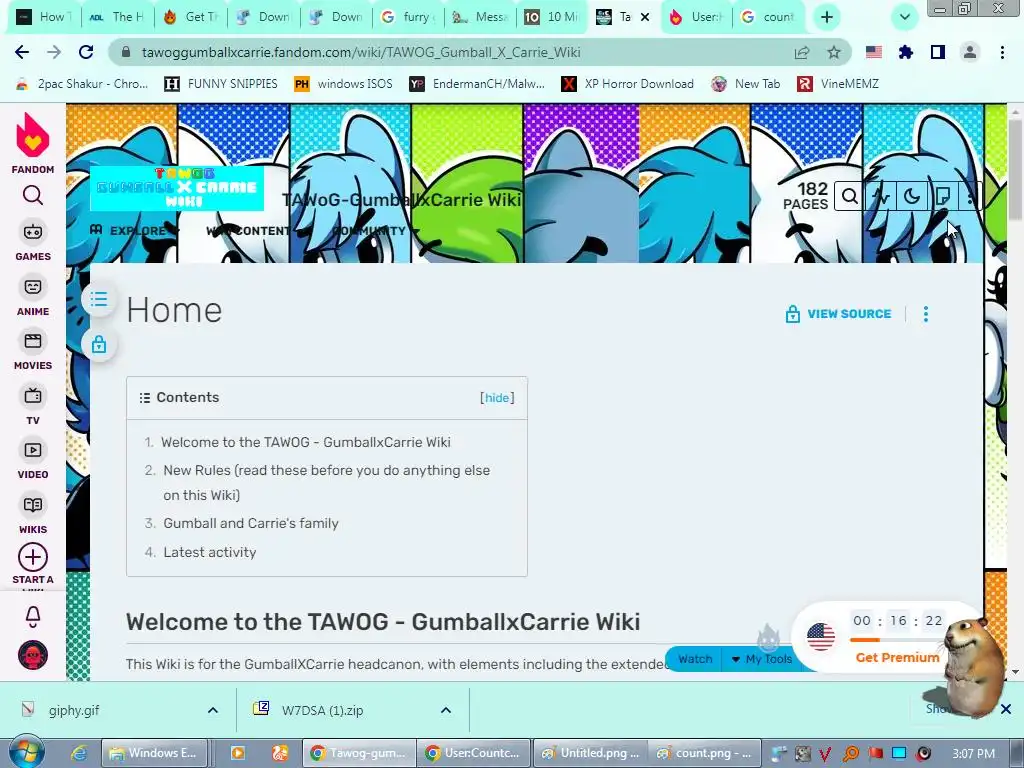Viewport: 1024px width, 768px height.
Task: Open Fandom sidebar search
Action: (x=33, y=195)
